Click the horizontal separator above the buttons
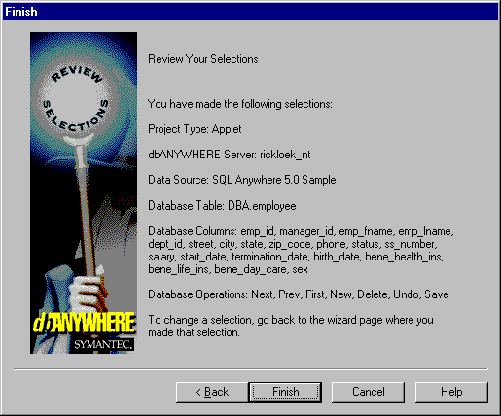The height and width of the screenshot is (416, 501). click(x=251, y=369)
